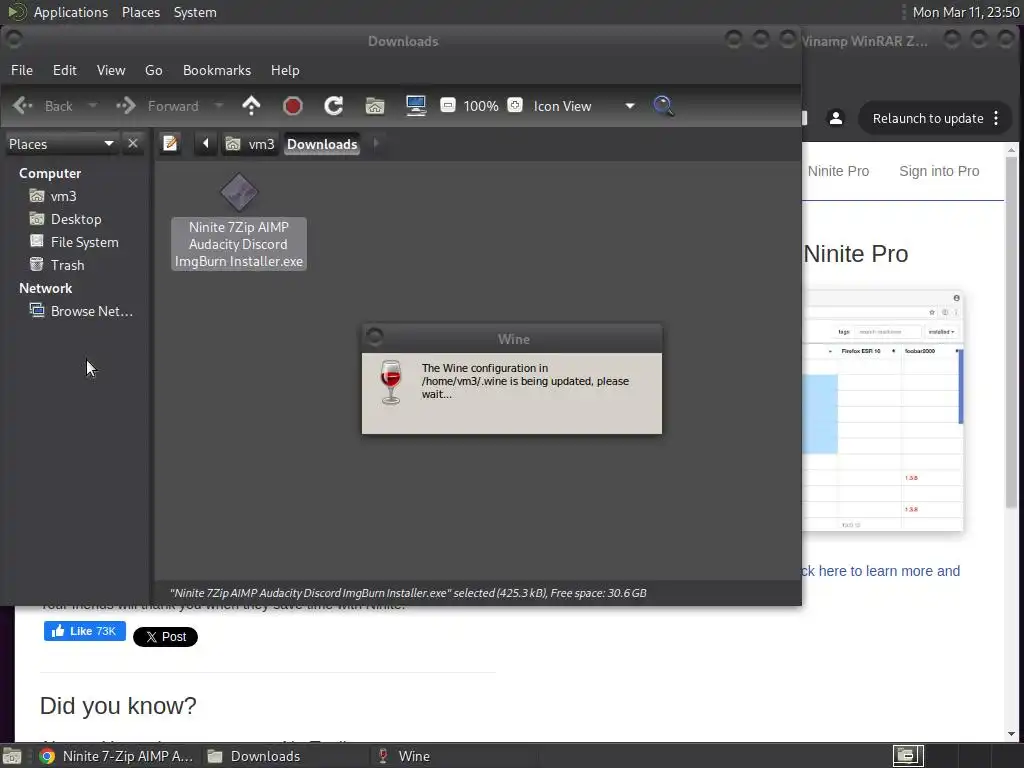
Task: Click the Ninite installer file name label
Action: [x=239, y=244]
